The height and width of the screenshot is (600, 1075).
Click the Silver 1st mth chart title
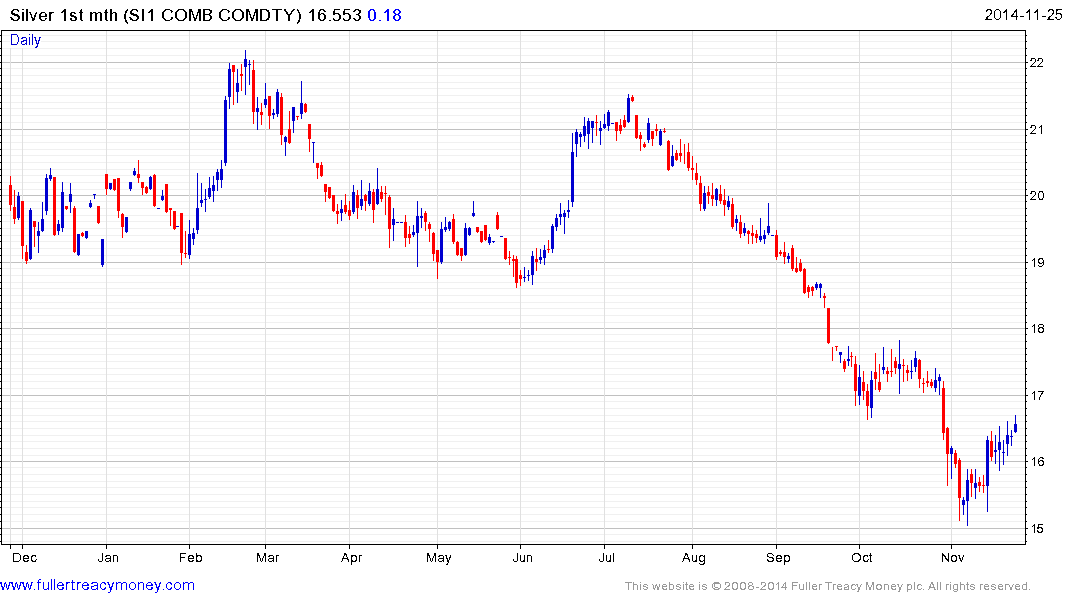click(x=155, y=15)
